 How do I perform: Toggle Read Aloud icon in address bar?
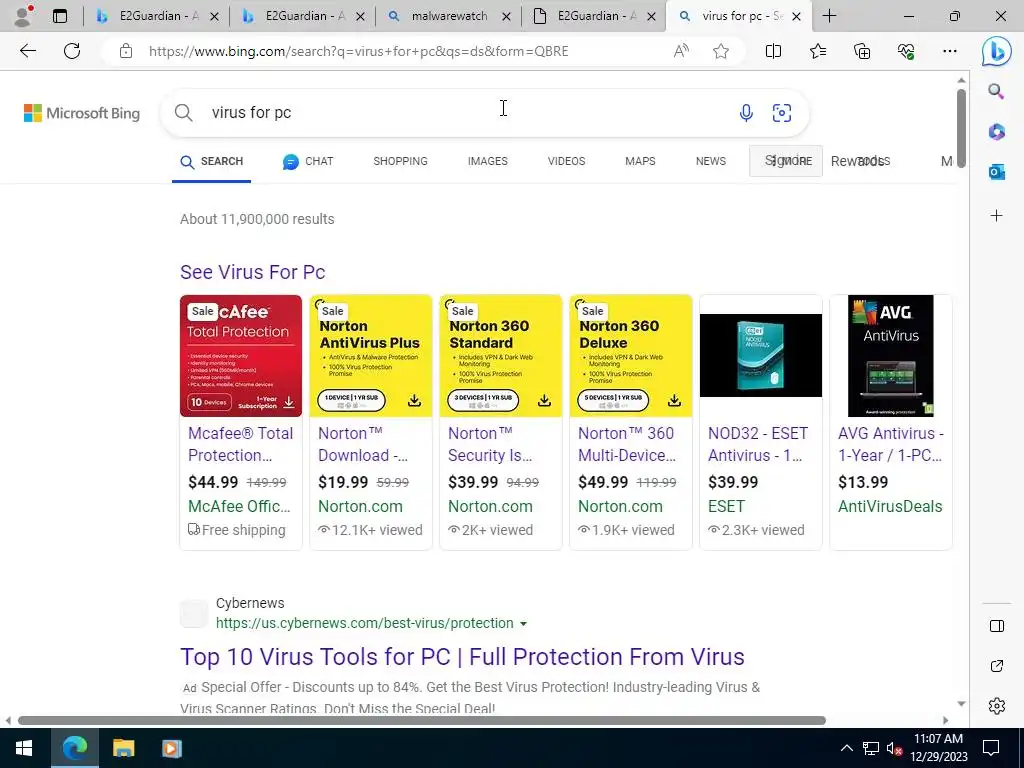pyautogui.click(x=681, y=51)
